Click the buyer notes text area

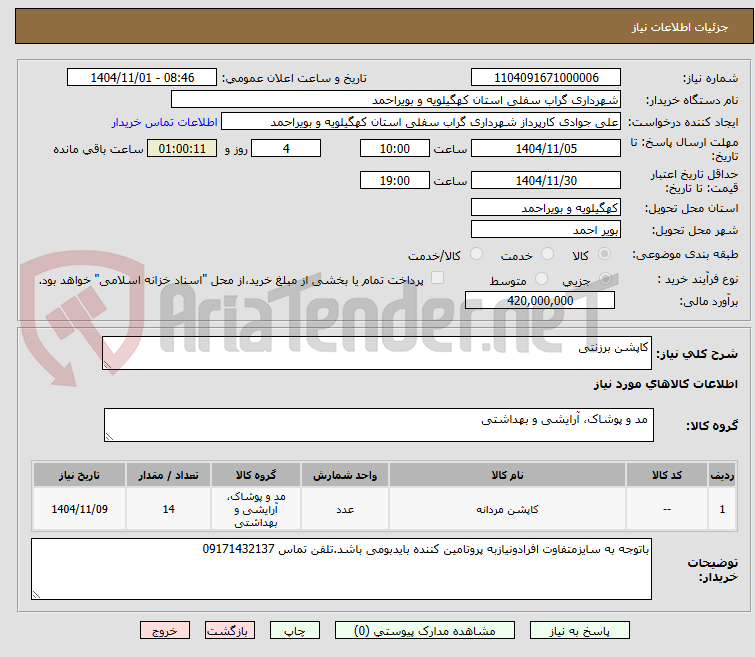pos(341,569)
